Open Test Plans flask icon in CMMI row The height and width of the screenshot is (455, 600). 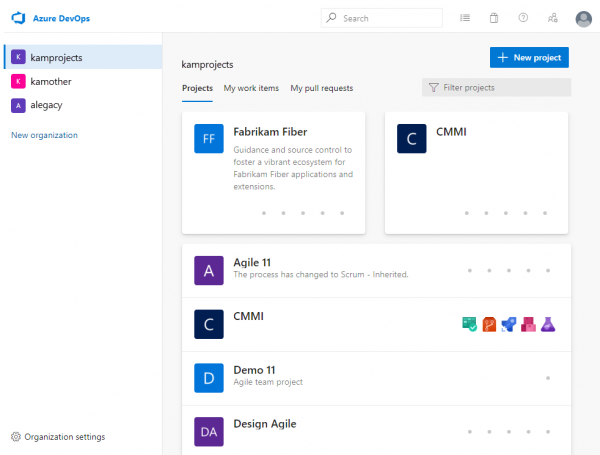point(548,324)
